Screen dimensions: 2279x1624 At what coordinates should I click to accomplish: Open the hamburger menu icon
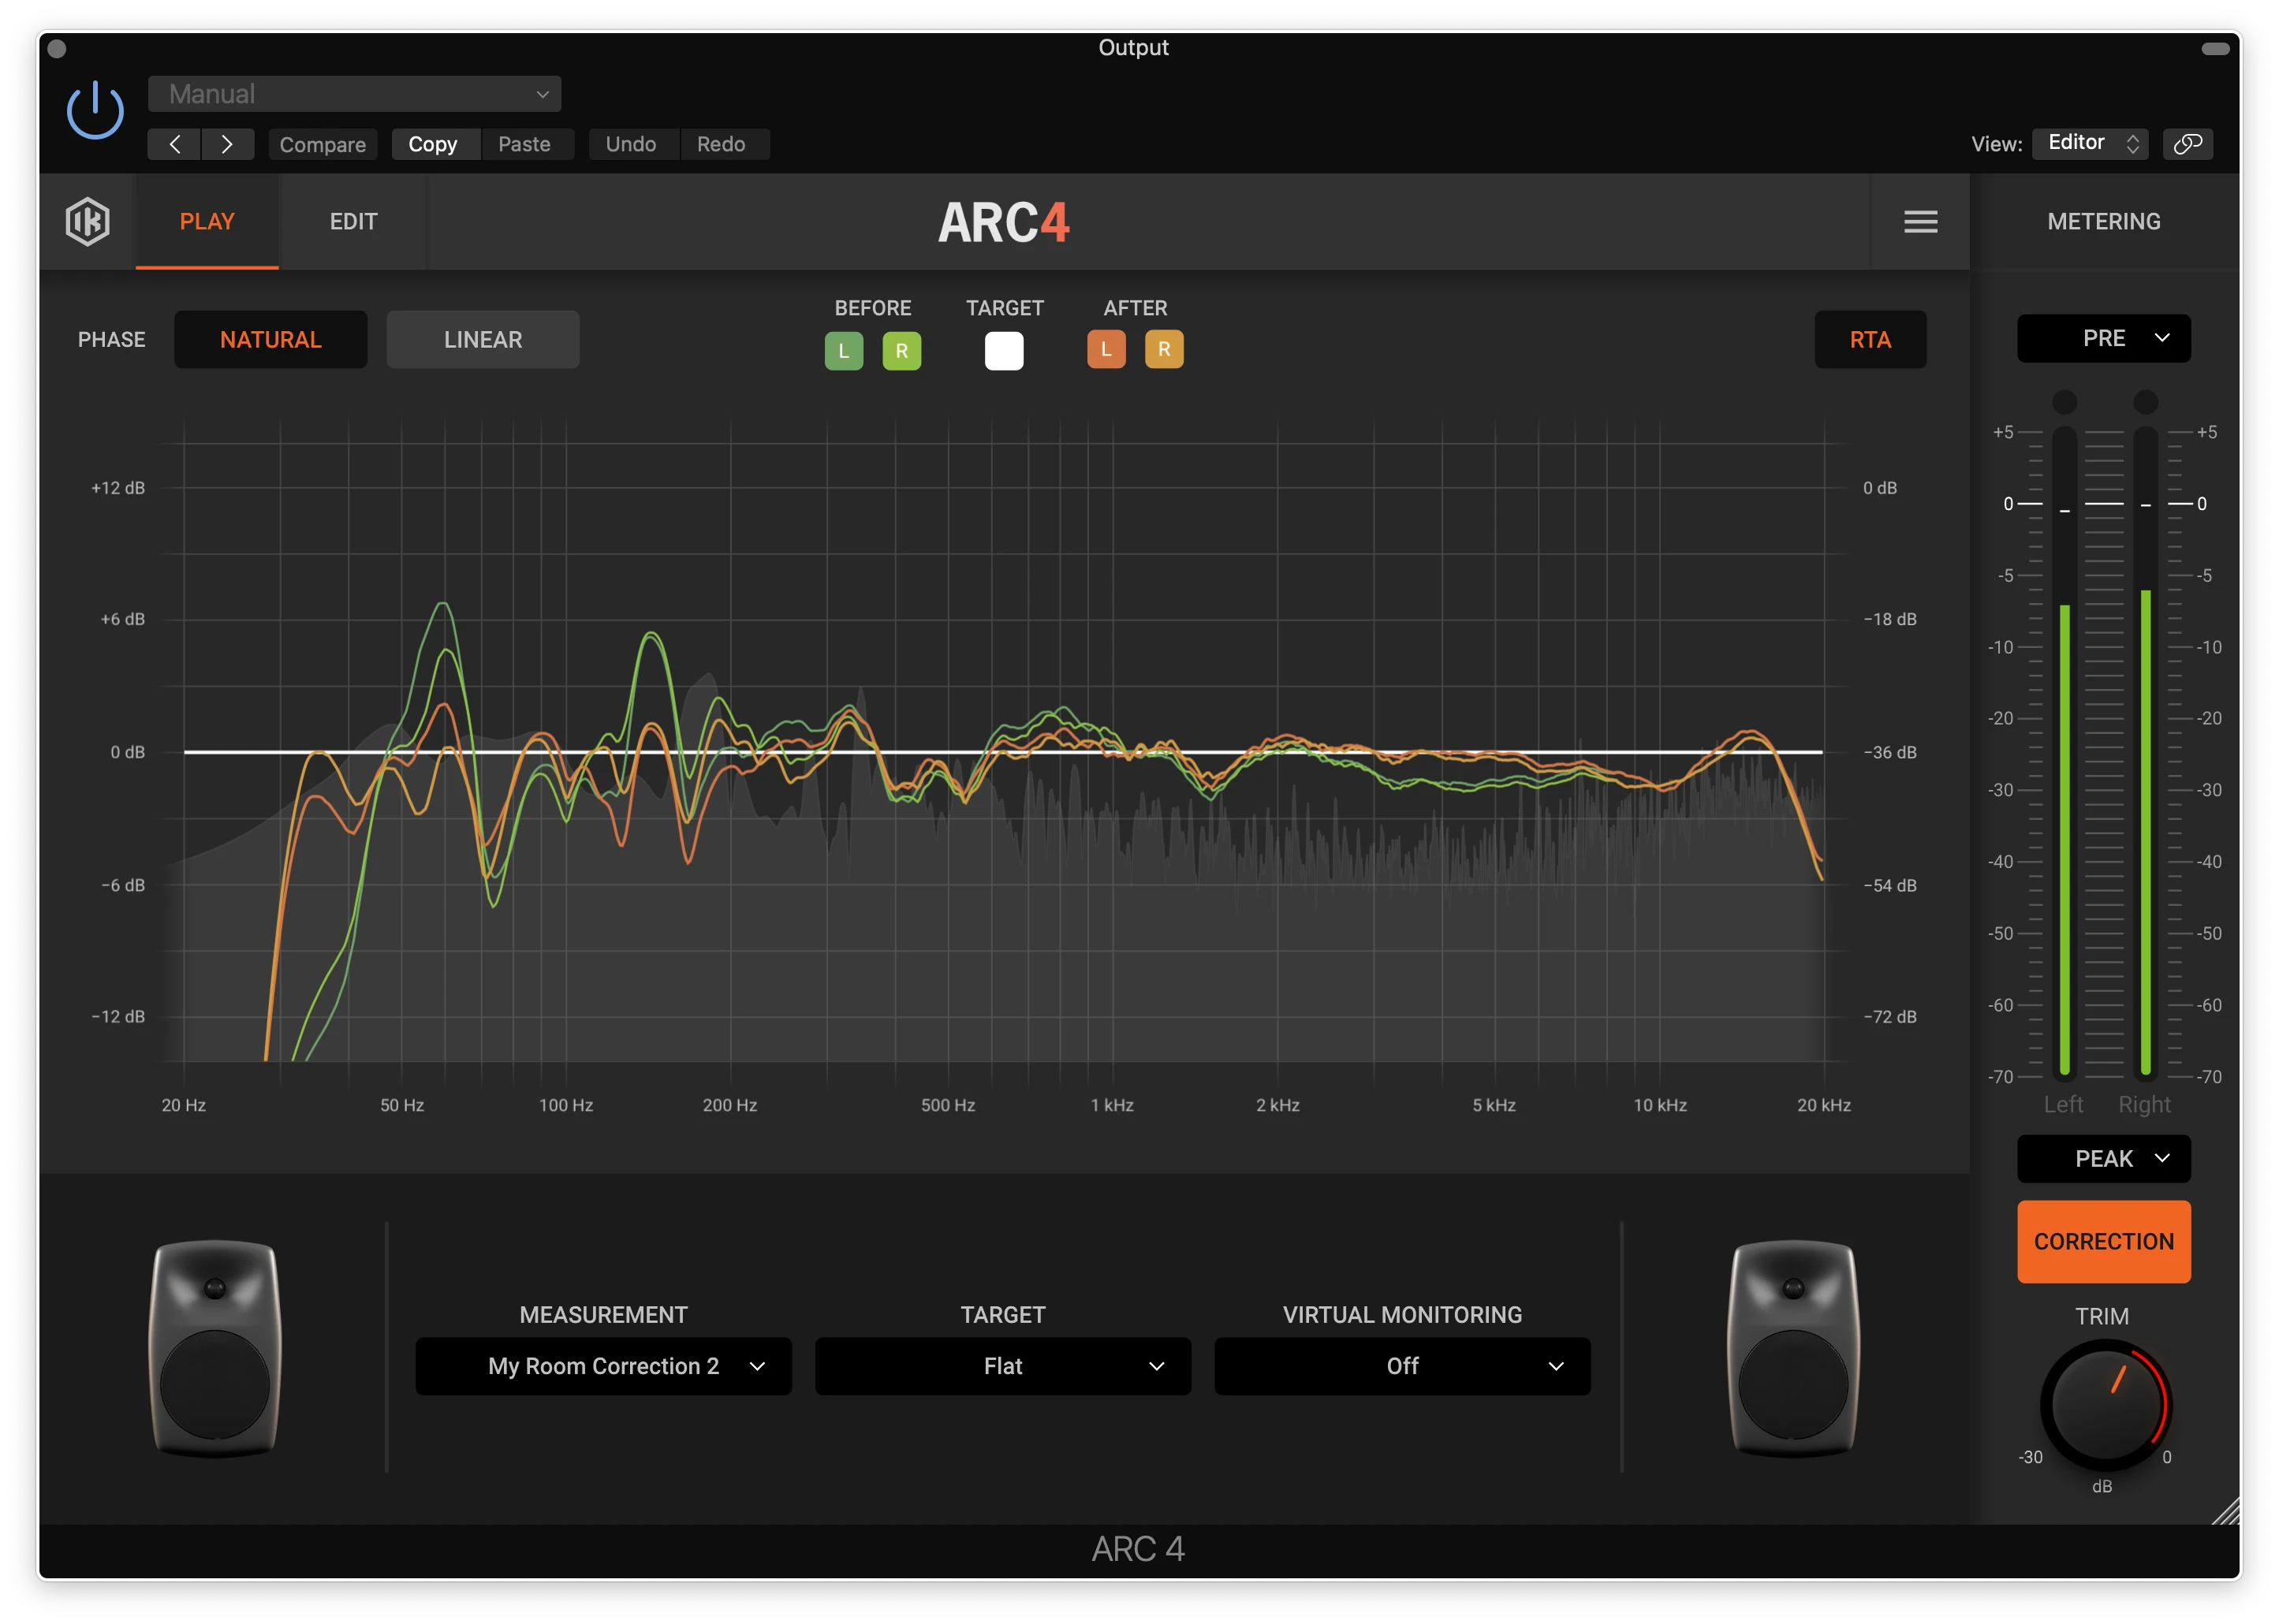point(1919,221)
